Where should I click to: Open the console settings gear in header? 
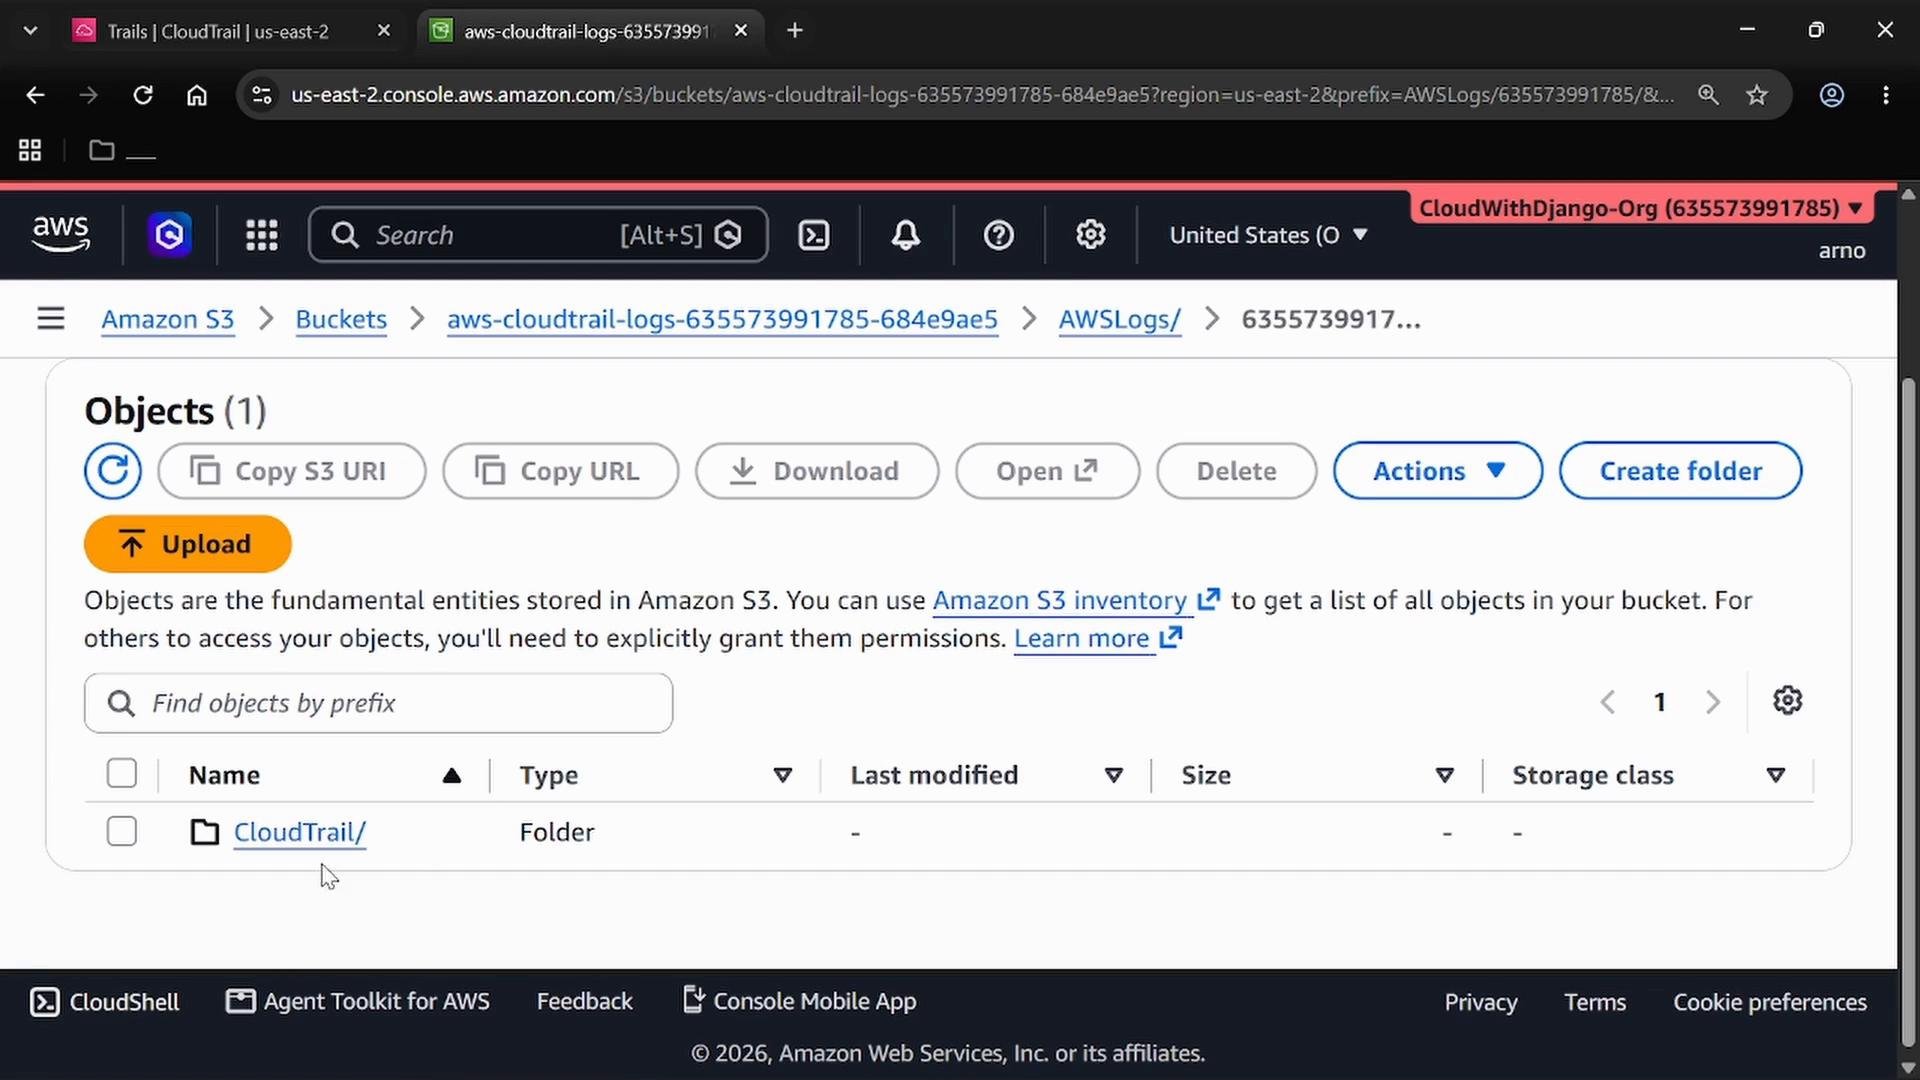point(1091,235)
